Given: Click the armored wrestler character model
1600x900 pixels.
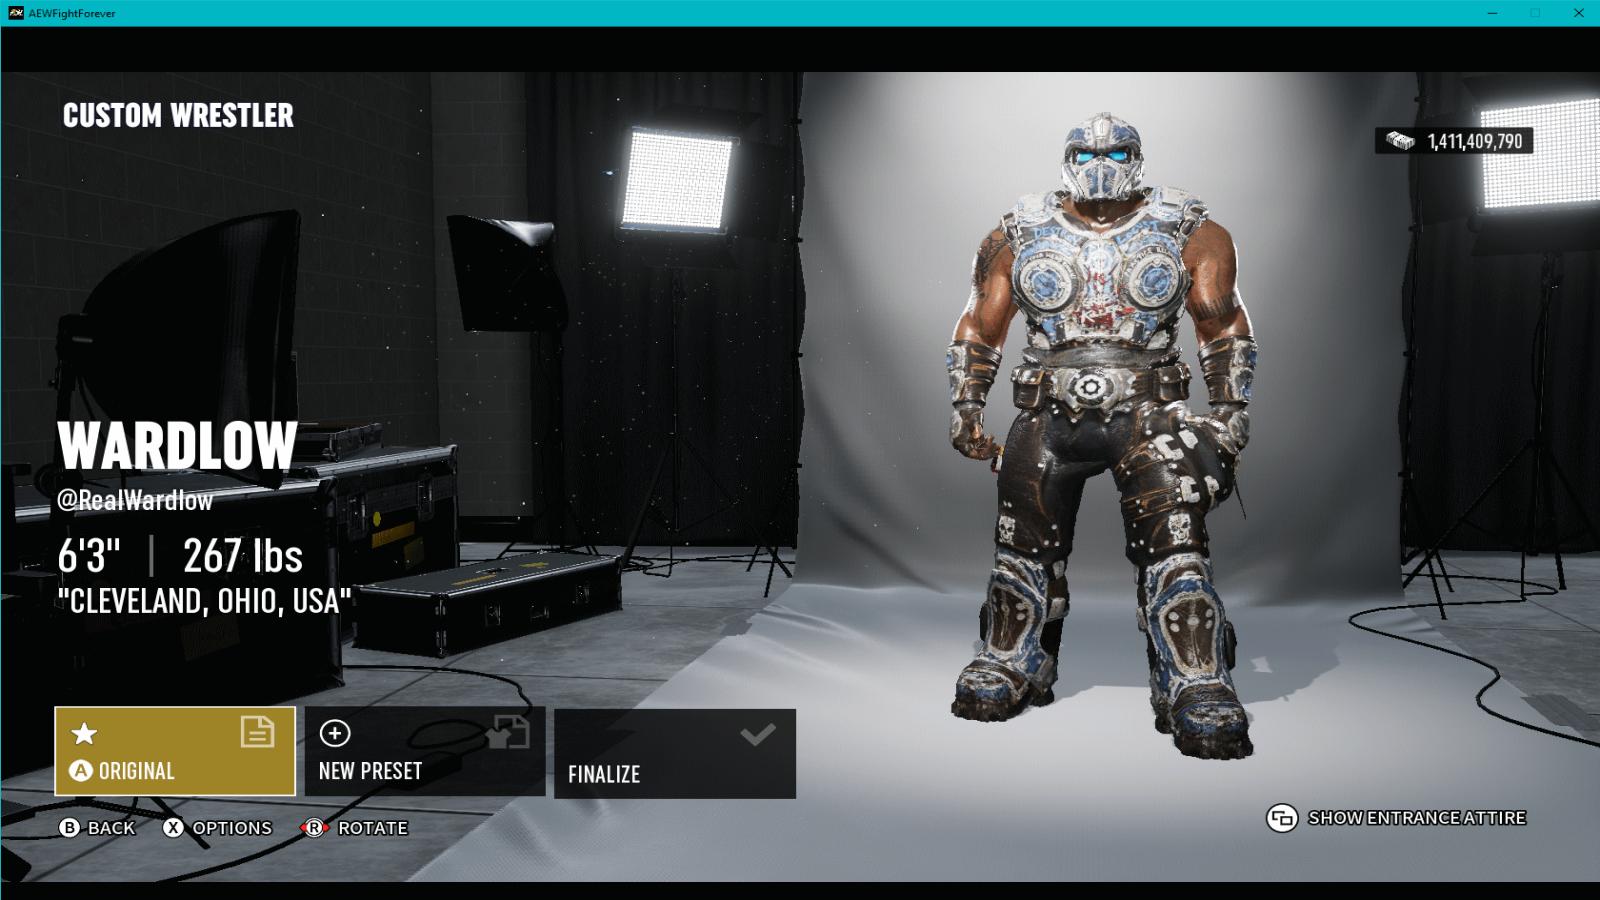Looking at the screenshot, I should pyautogui.click(x=1100, y=435).
